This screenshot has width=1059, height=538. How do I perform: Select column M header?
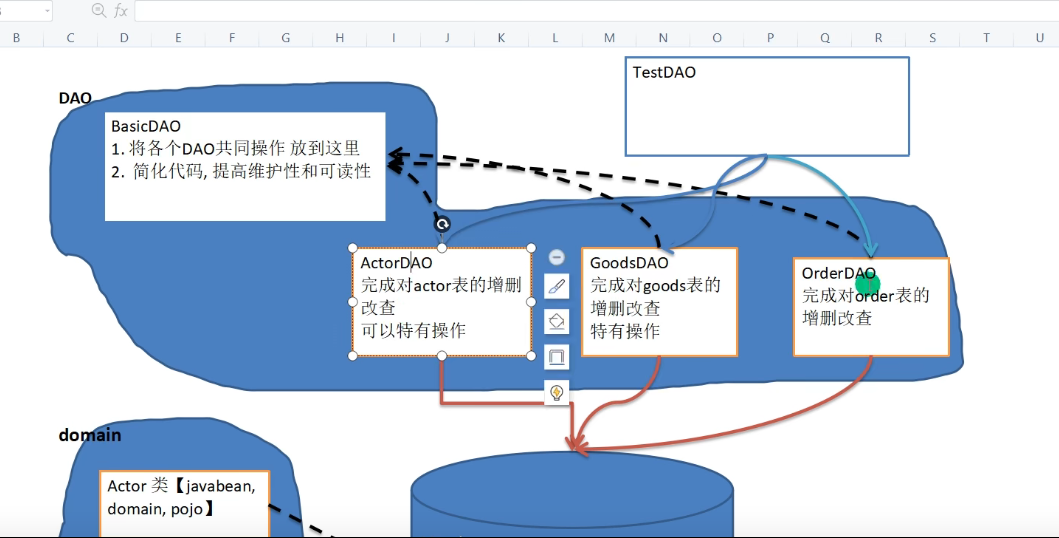pos(609,38)
